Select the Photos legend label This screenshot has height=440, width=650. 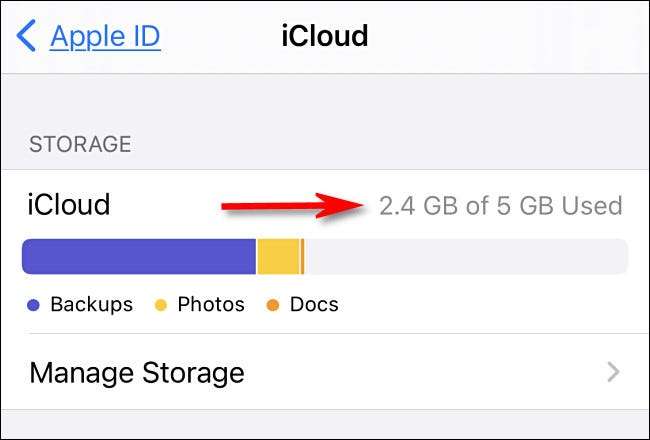(211, 304)
